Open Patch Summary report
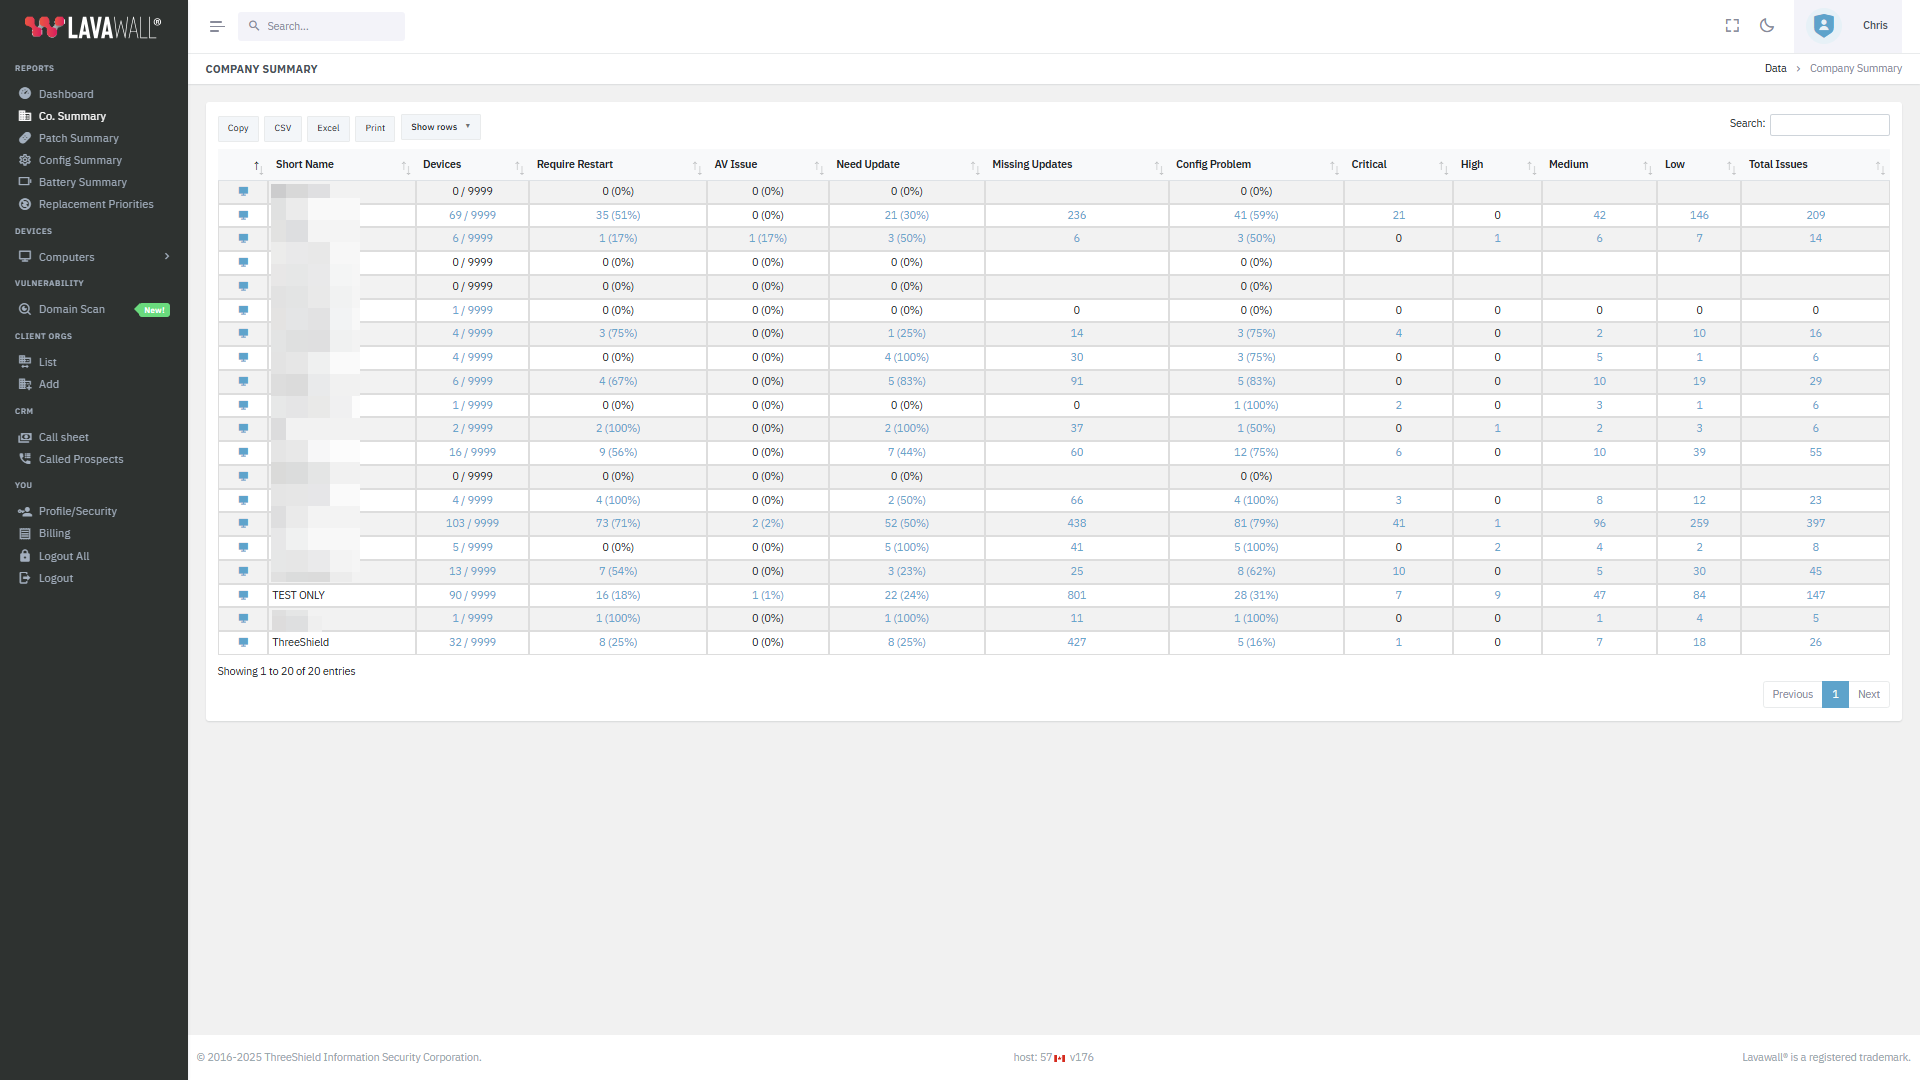The width and height of the screenshot is (1920, 1080). pyautogui.click(x=78, y=138)
